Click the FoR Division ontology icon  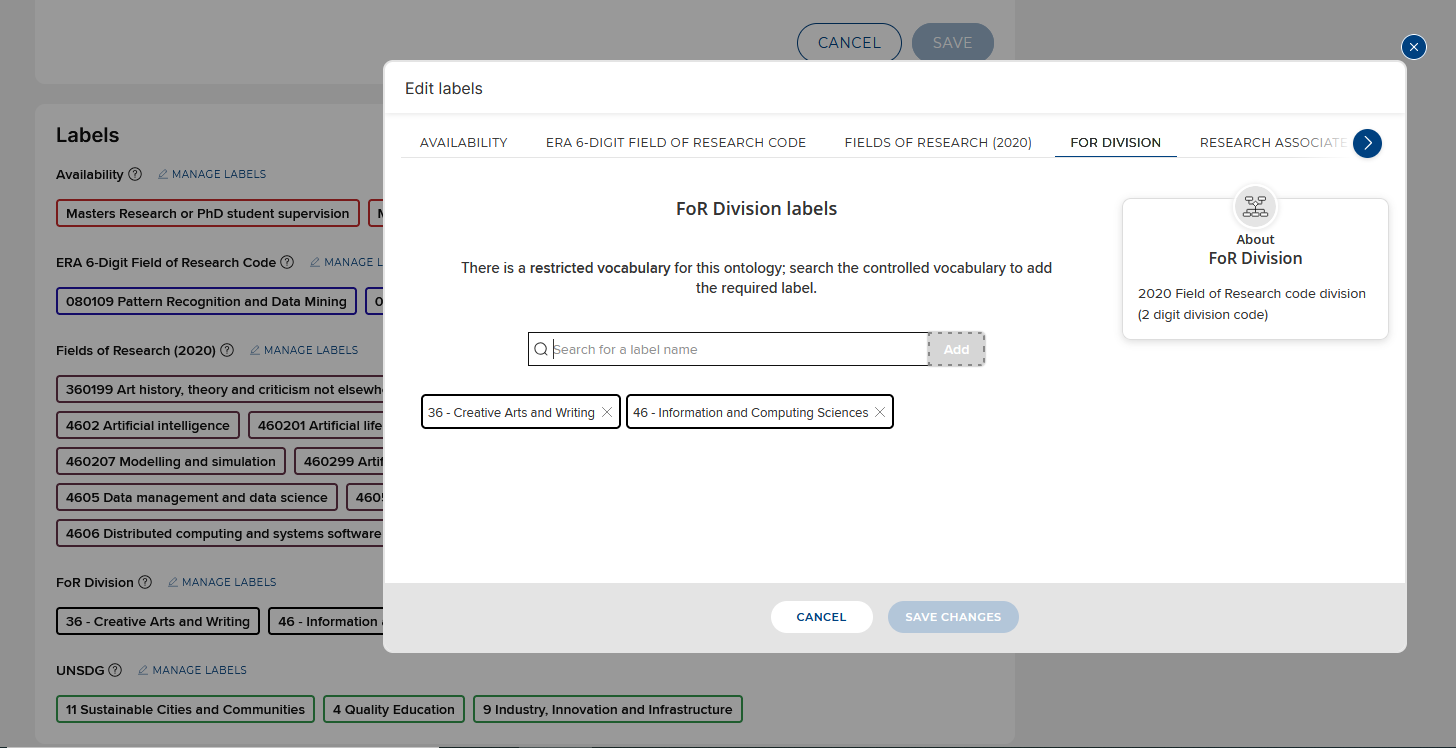coord(1254,206)
